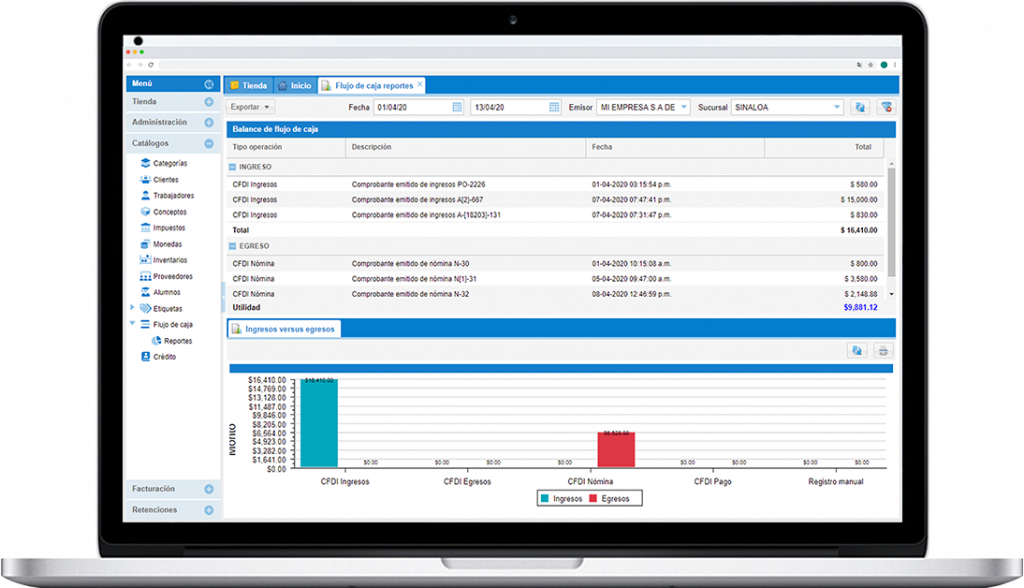
Task: Open the Emisor dropdown
Action: 684,107
